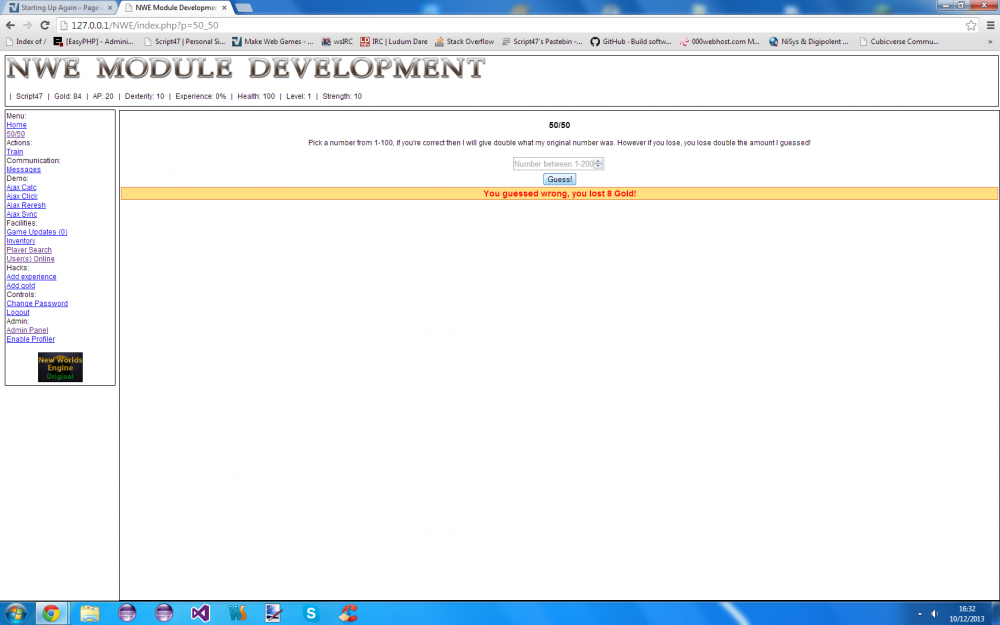Focus the Number between 1-200 input field
This screenshot has height=625, width=1000.
pyautogui.click(x=552, y=163)
